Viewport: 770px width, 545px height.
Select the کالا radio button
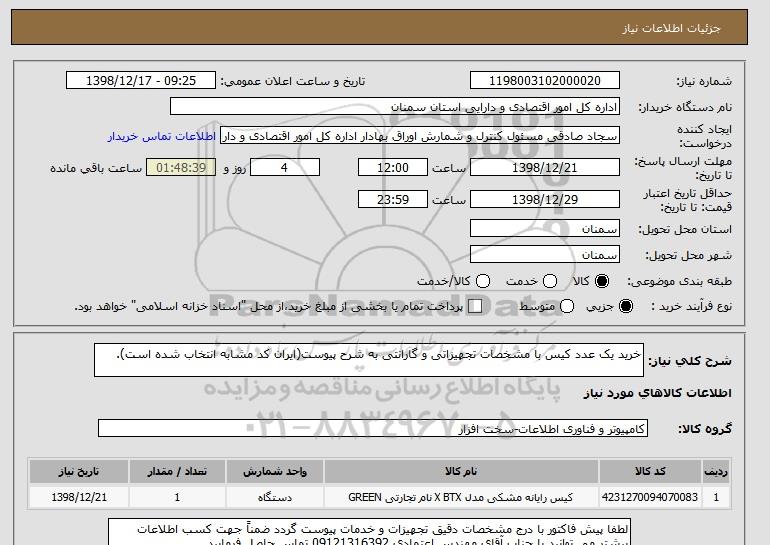[x=602, y=281]
